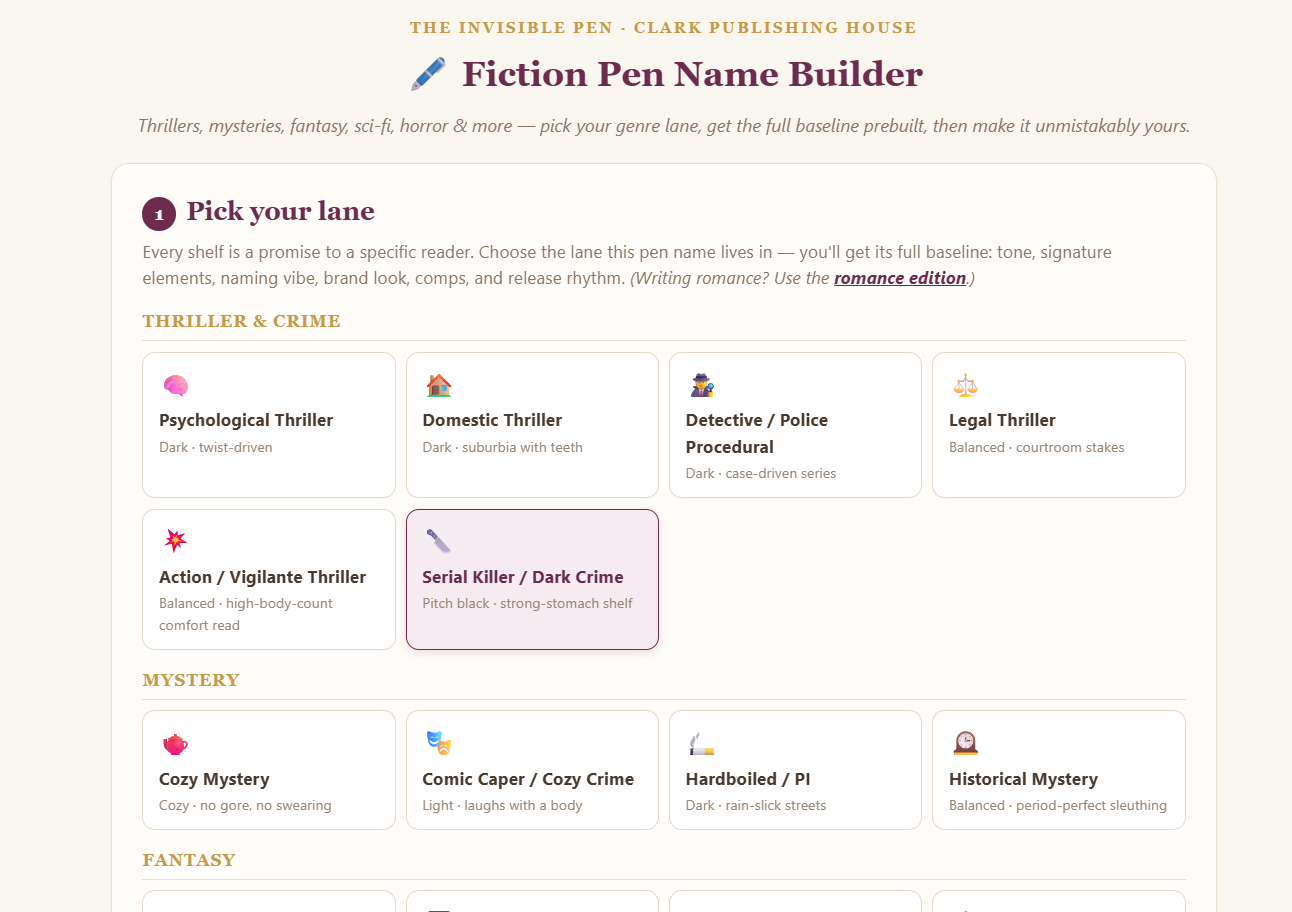Select the Psychological Thriller lane

tap(269, 425)
